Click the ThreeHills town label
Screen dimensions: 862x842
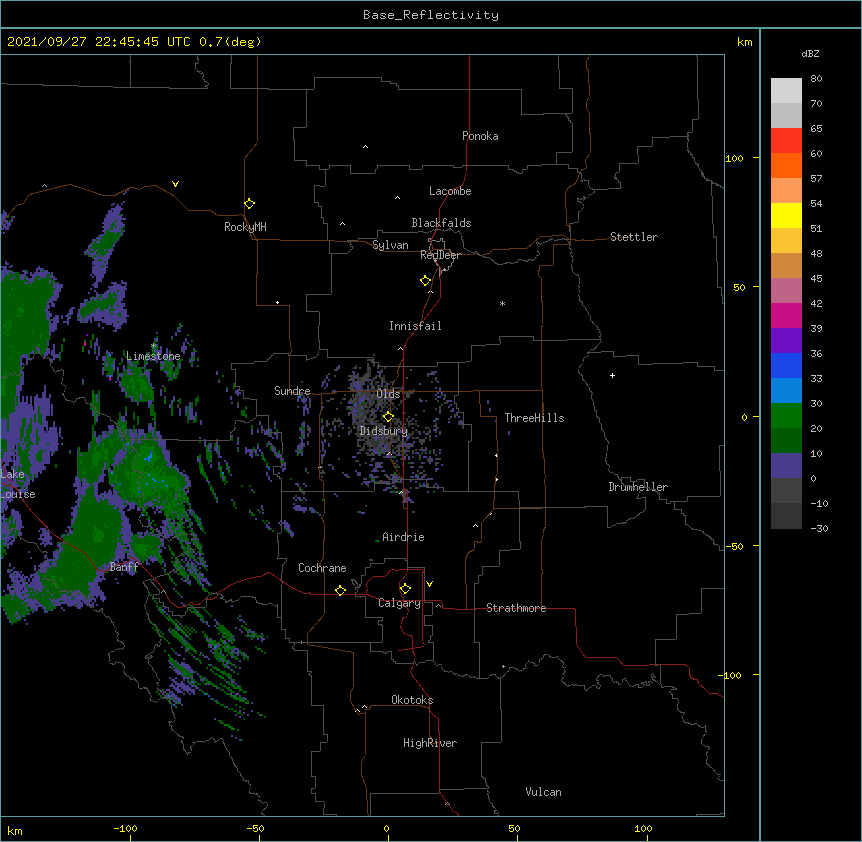point(534,418)
